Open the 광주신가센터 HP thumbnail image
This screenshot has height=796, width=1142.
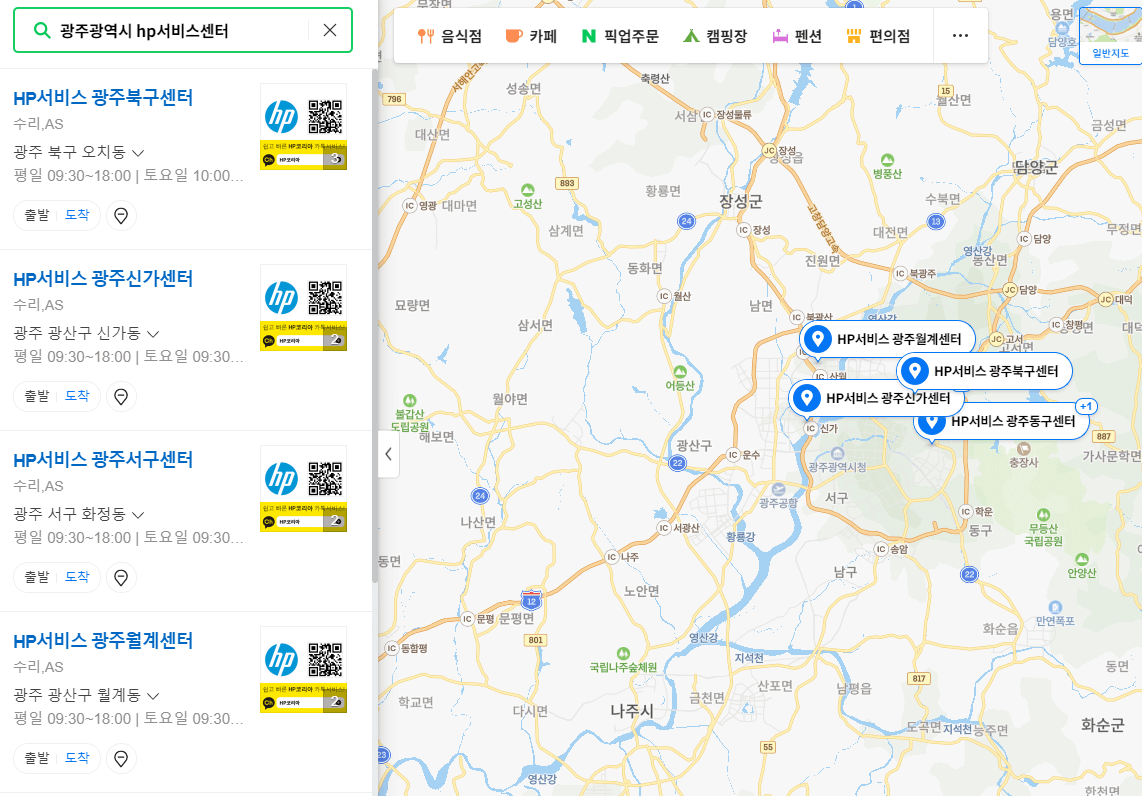(x=303, y=307)
